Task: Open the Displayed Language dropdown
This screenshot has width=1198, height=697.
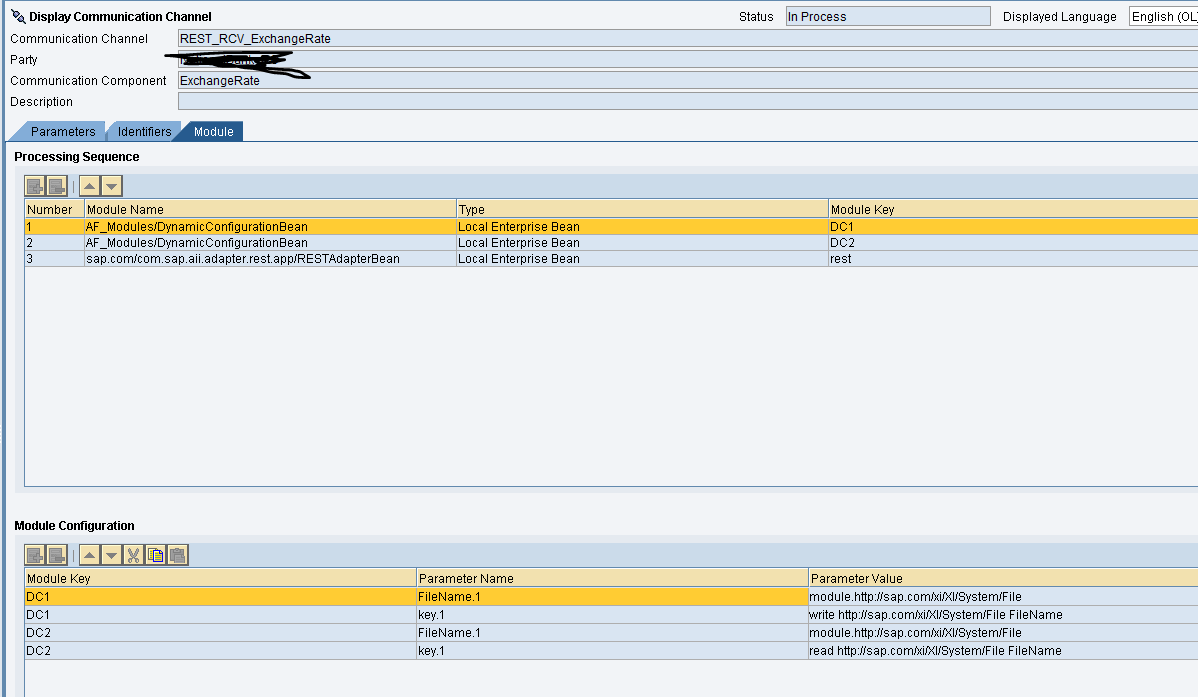Action: [x=1163, y=16]
